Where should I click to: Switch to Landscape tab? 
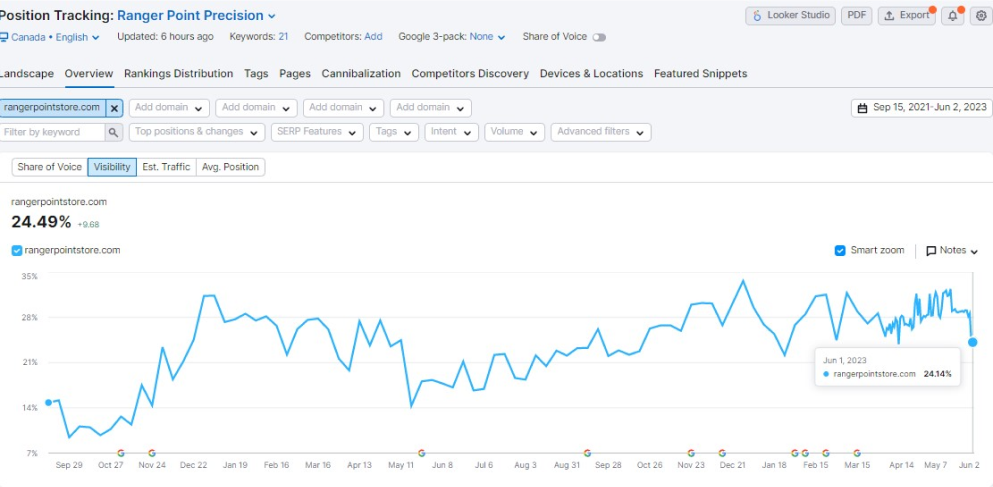[27, 73]
